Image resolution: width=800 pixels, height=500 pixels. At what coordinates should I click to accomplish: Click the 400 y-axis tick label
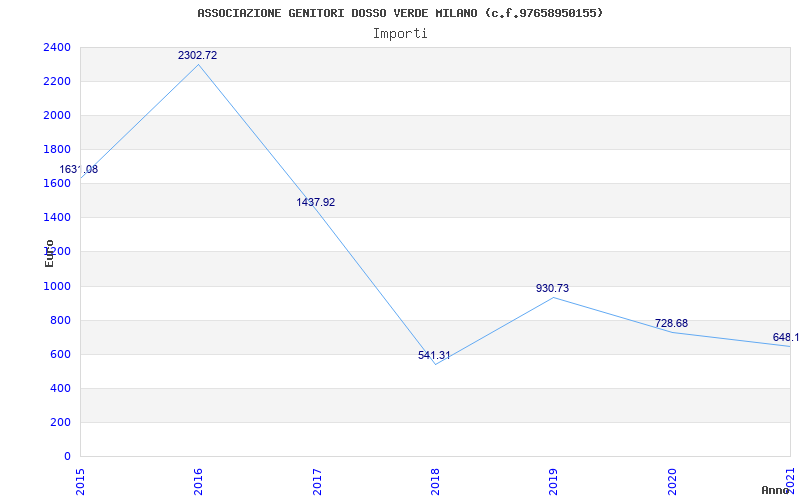point(61,389)
